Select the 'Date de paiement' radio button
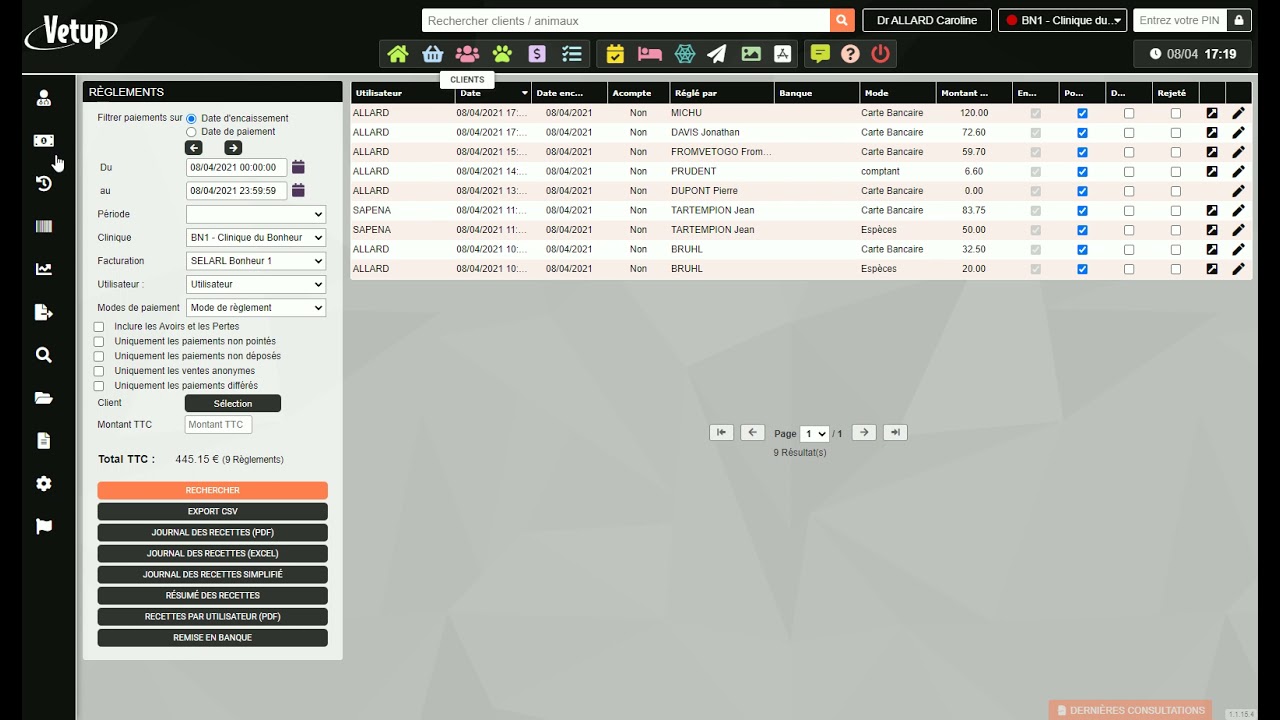 pos(191,132)
